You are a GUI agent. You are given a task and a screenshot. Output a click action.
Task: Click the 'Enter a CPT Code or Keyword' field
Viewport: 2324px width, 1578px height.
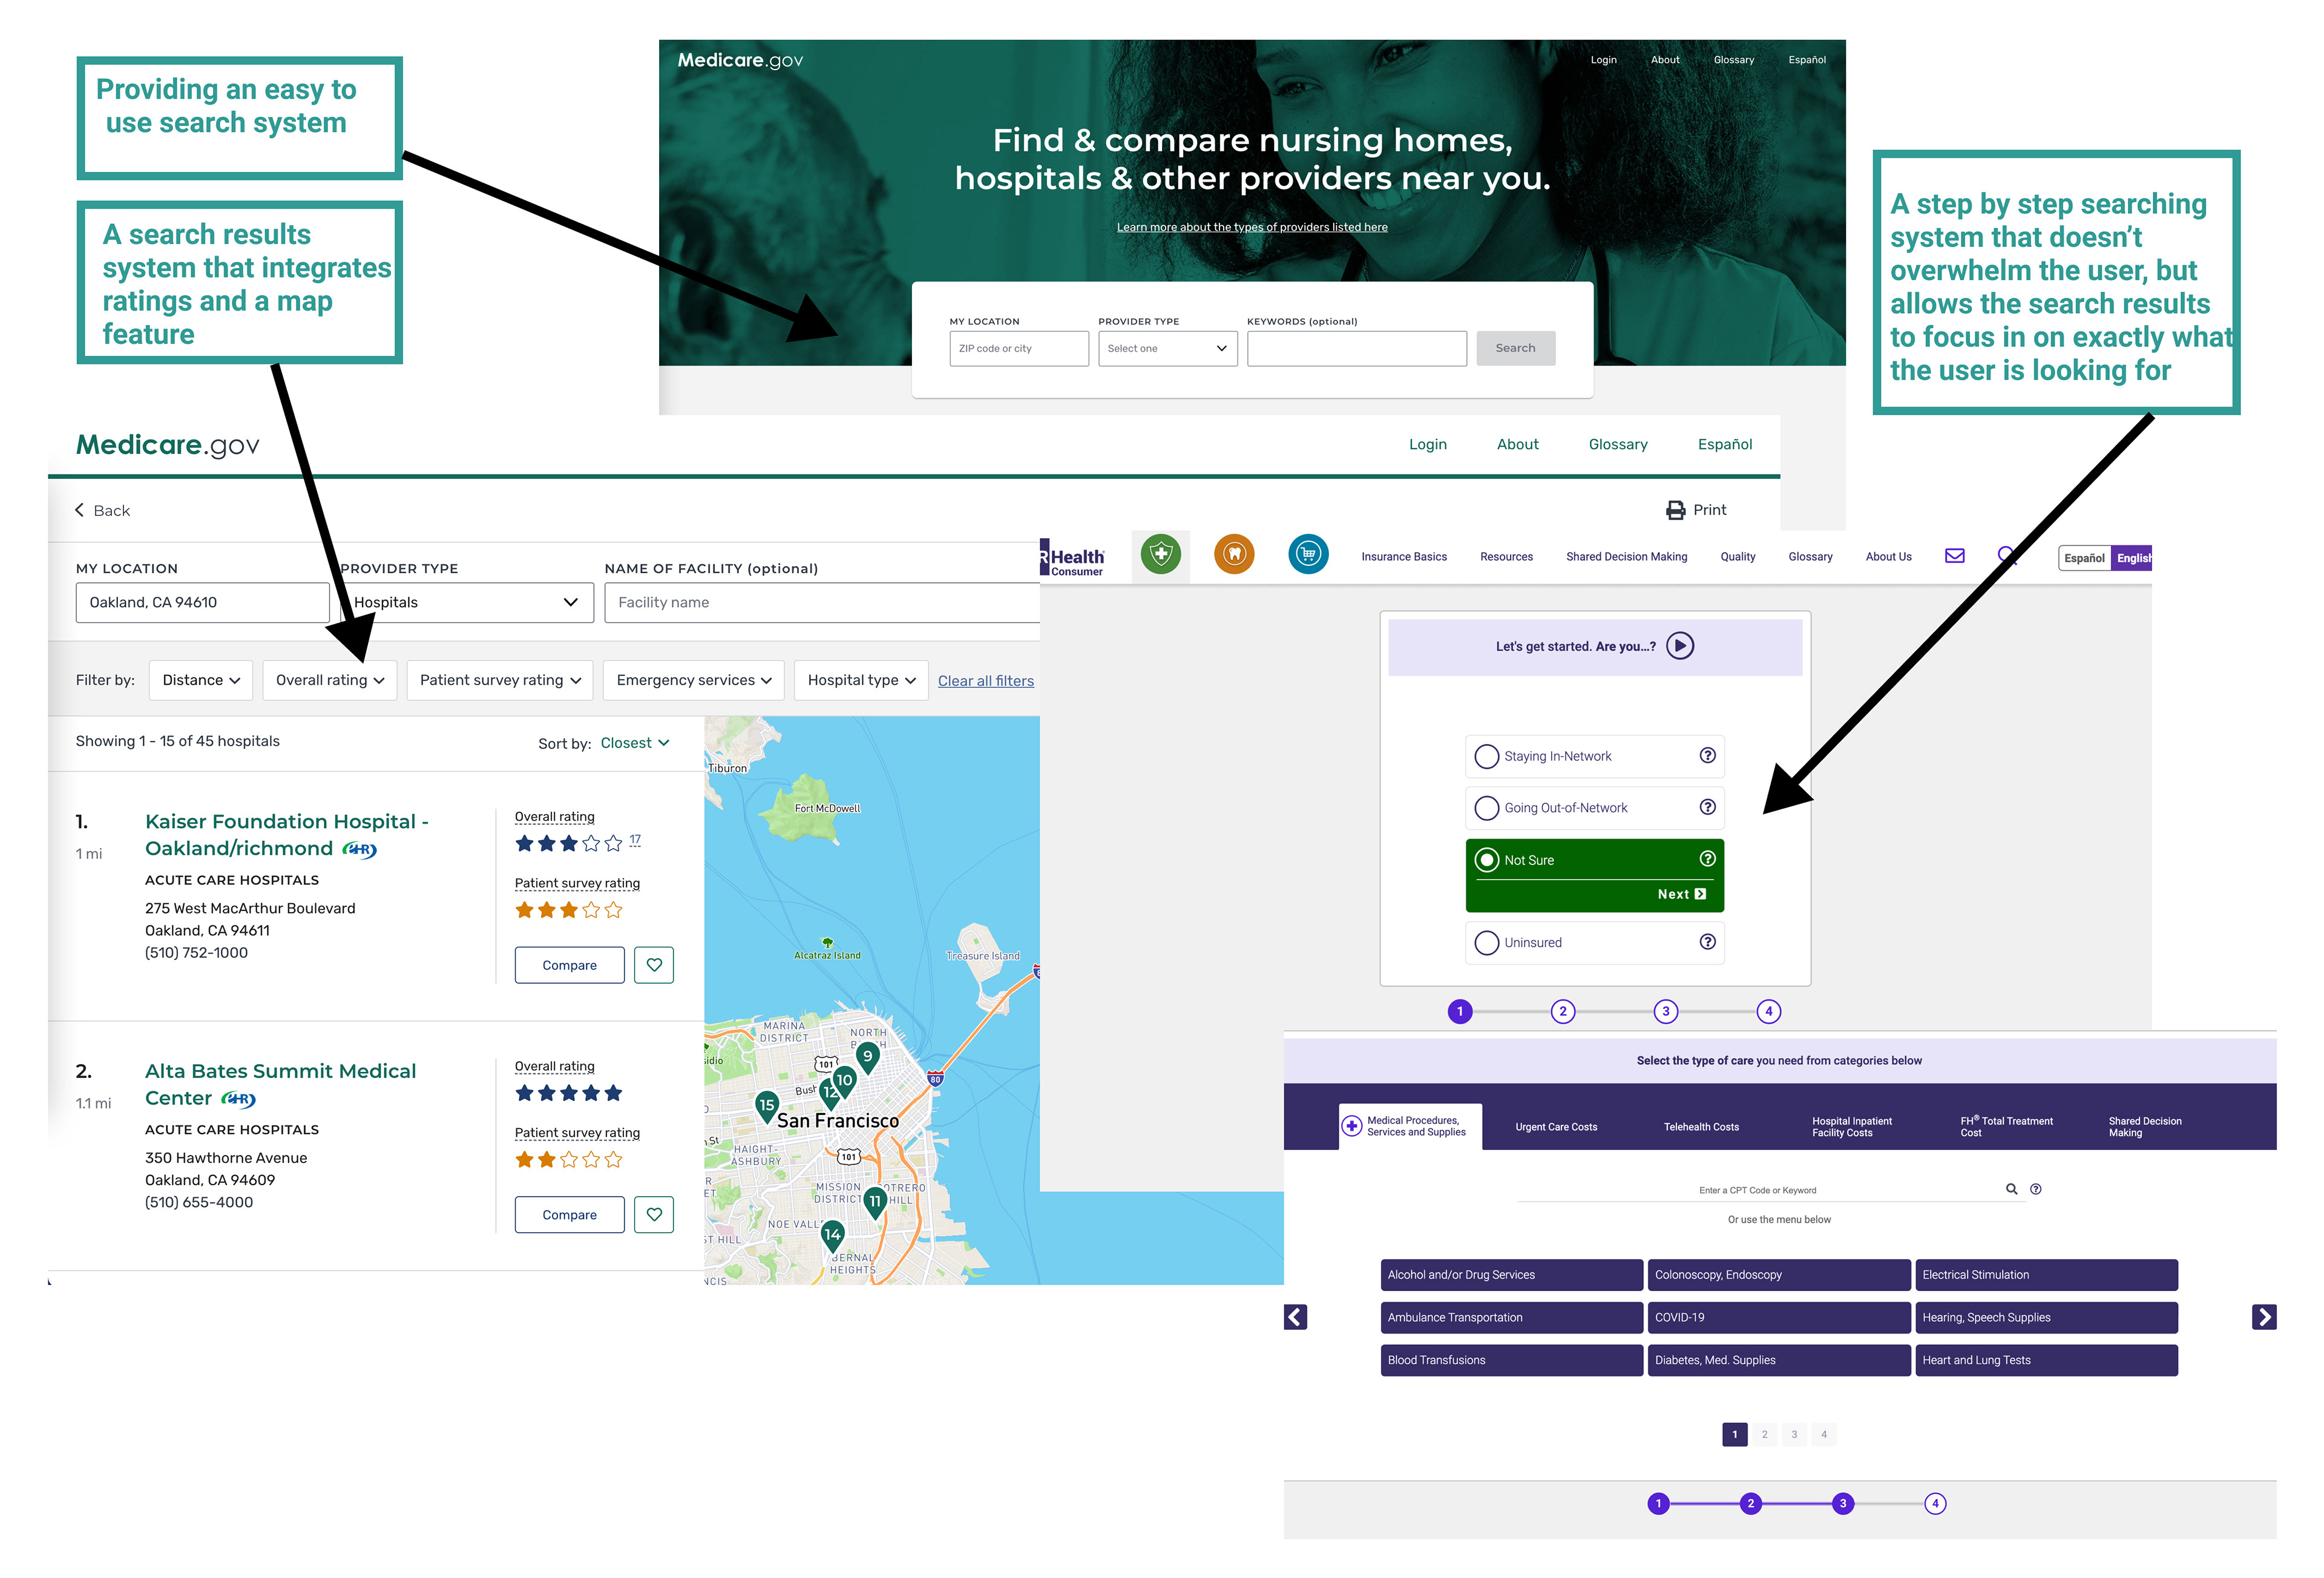[1757, 1190]
